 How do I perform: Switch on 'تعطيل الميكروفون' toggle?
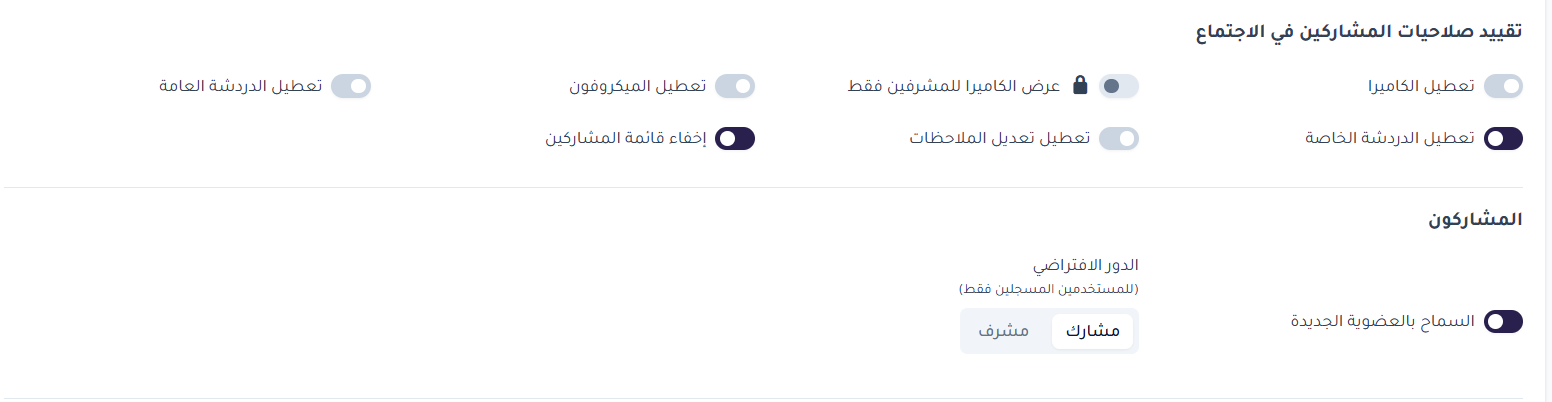[x=735, y=86]
